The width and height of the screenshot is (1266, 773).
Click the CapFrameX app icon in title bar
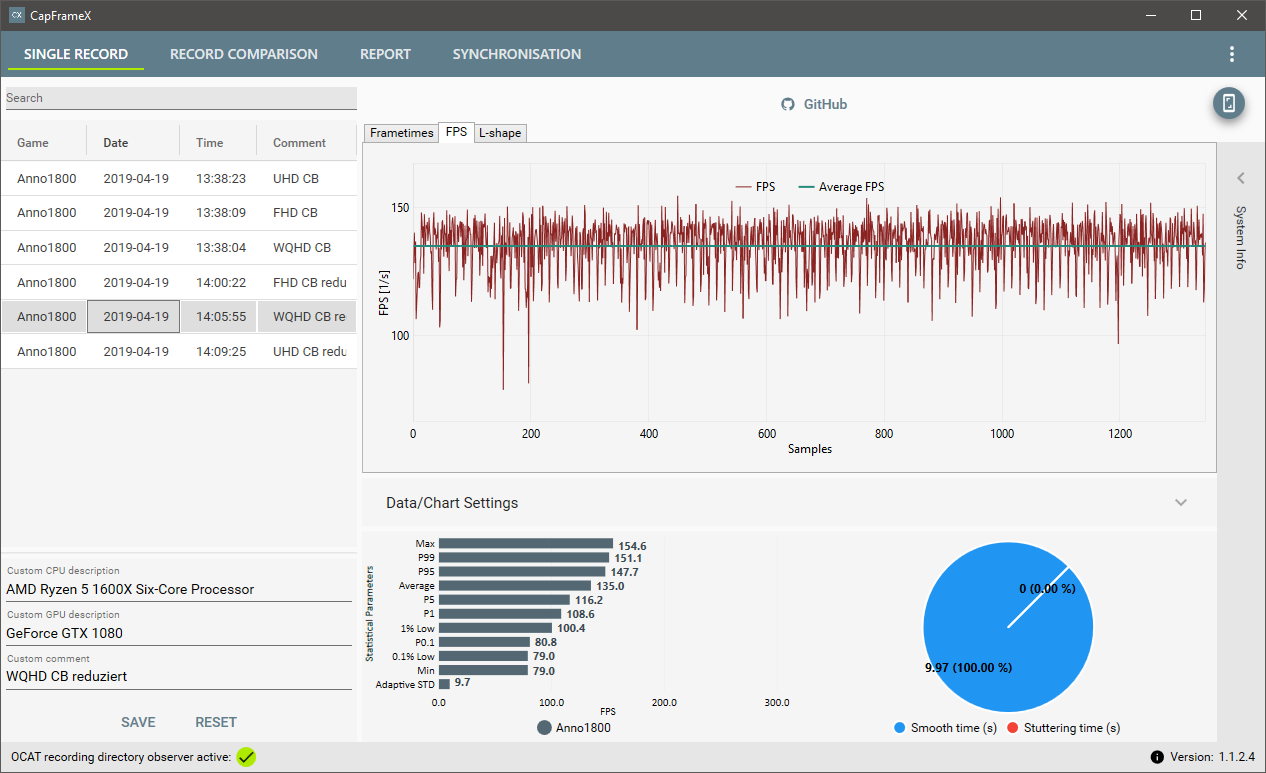pos(16,15)
